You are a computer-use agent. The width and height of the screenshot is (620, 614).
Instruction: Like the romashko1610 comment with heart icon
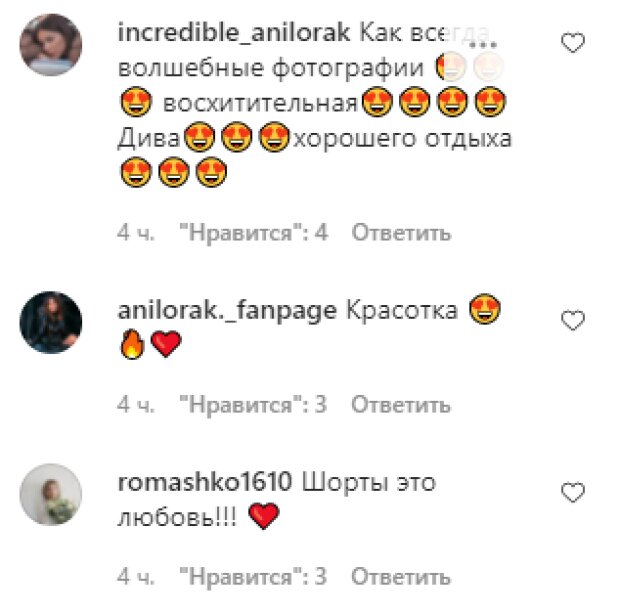(x=573, y=492)
